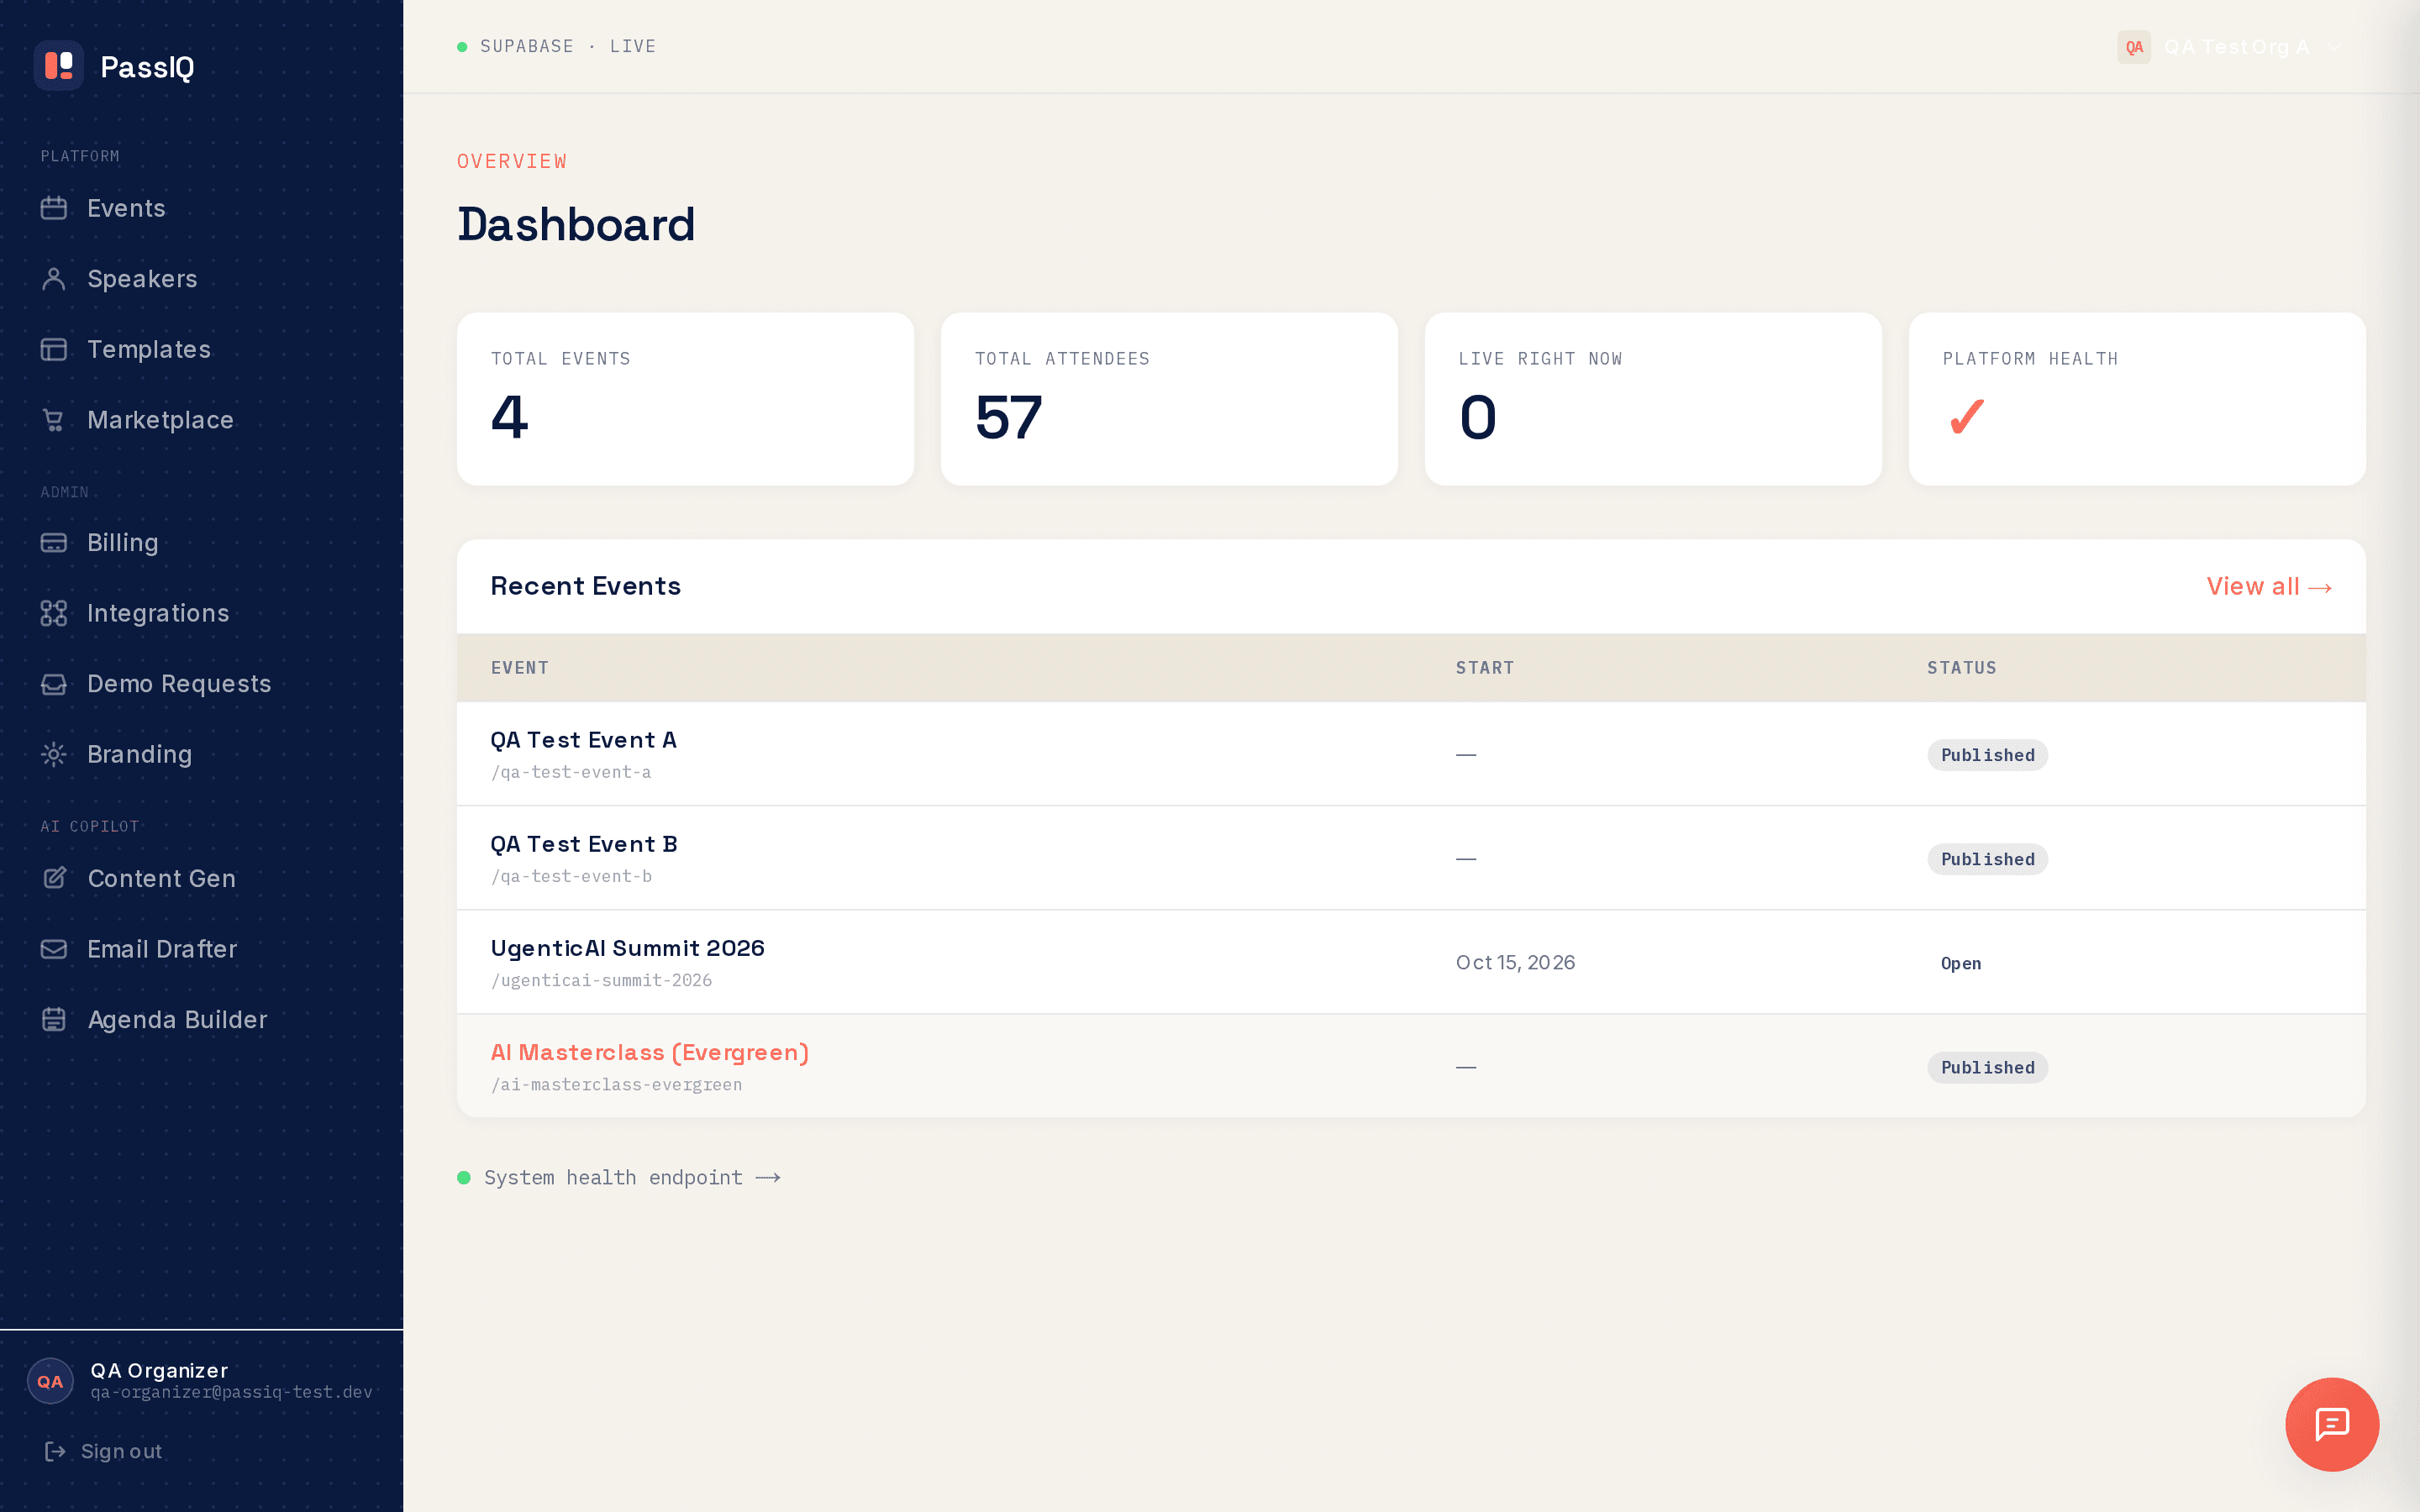This screenshot has height=1512, width=2420.
Task: Click the QA Organizer avatar circle
Action: (x=50, y=1381)
